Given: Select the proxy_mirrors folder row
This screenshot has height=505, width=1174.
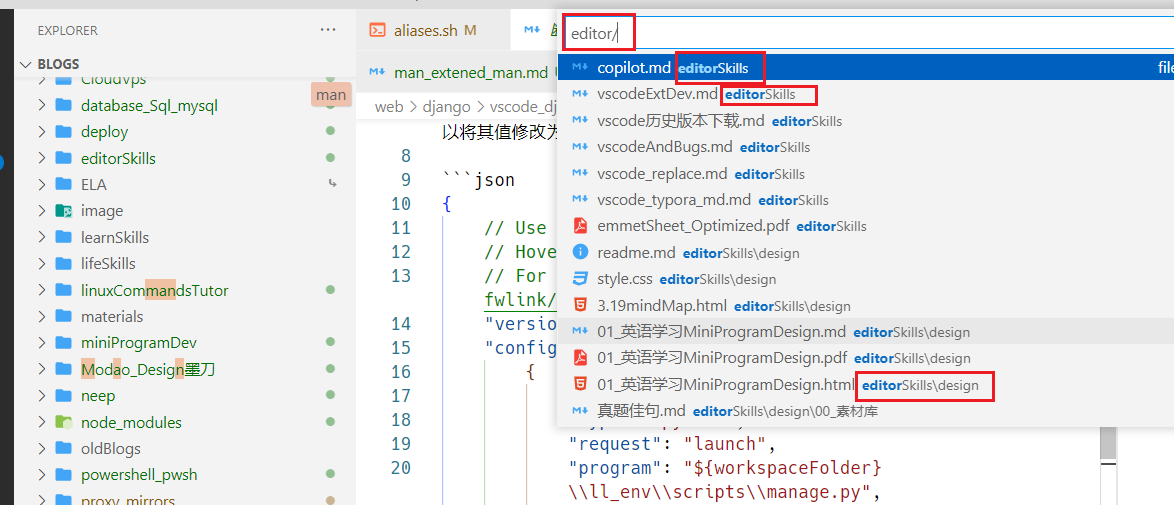Looking at the screenshot, I should pyautogui.click(x=186, y=499).
